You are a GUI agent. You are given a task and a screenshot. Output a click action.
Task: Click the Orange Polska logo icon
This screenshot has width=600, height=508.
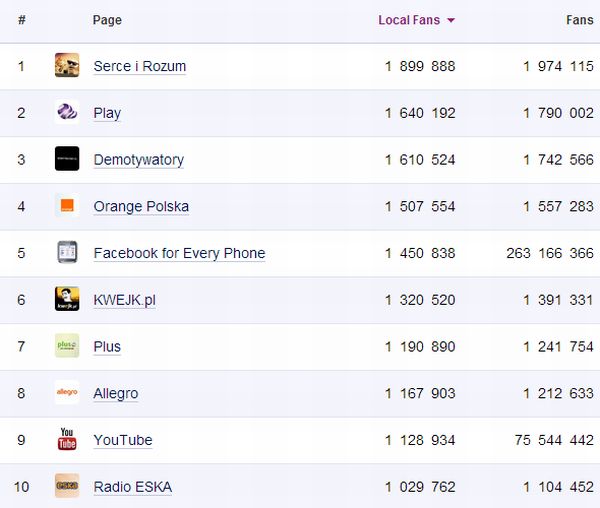67,206
